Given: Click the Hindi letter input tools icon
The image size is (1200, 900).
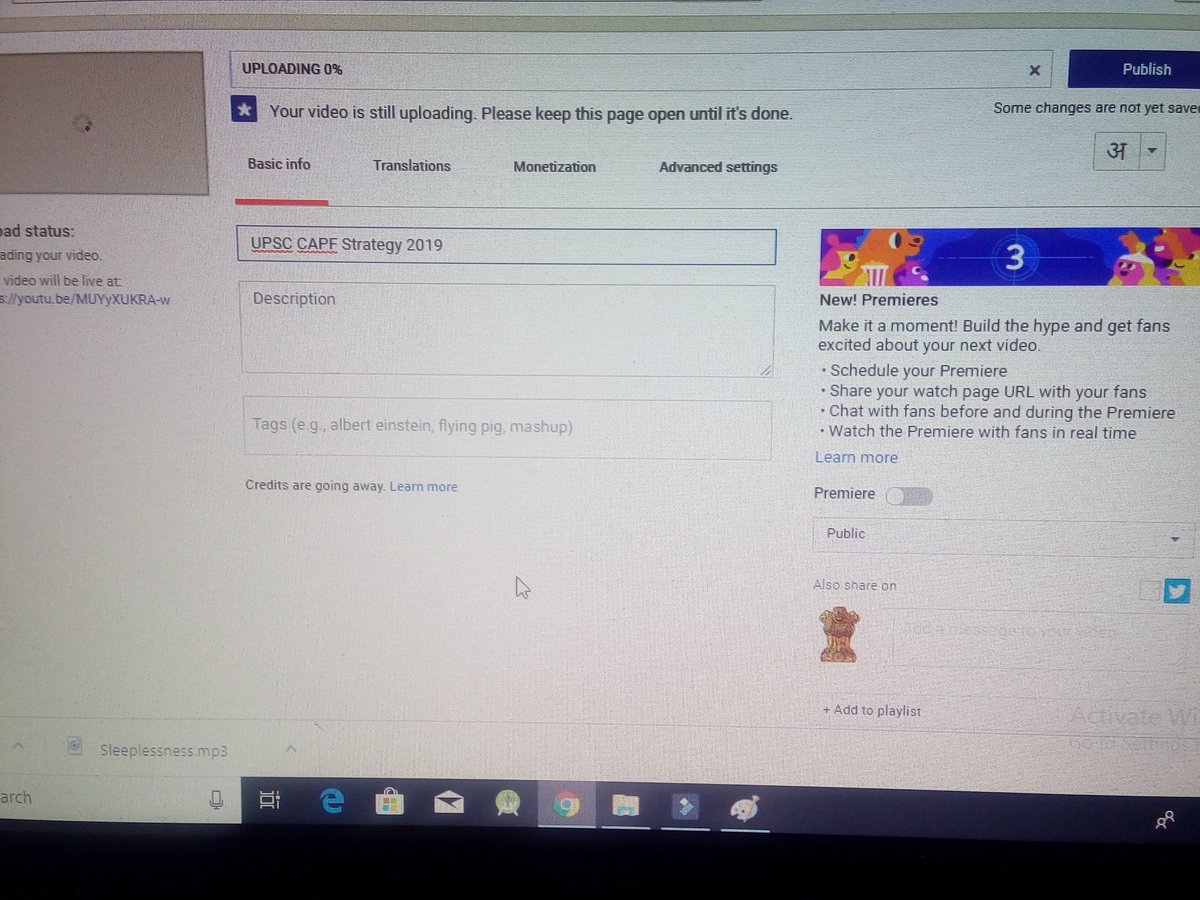Looking at the screenshot, I should (1117, 151).
